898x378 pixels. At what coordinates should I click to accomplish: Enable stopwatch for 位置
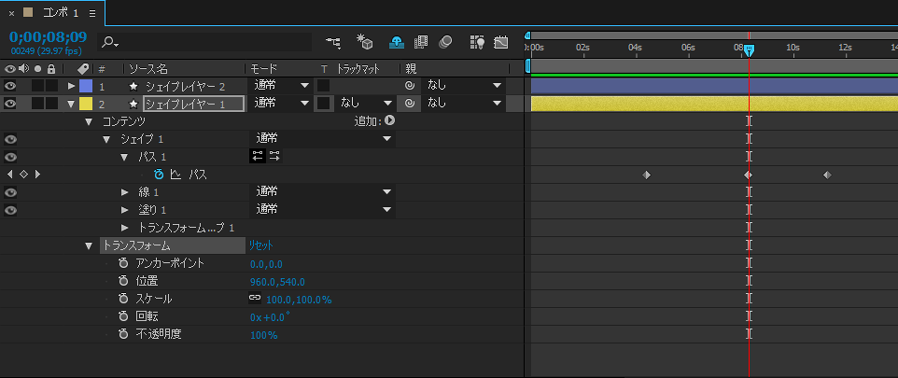(x=123, y=281)
